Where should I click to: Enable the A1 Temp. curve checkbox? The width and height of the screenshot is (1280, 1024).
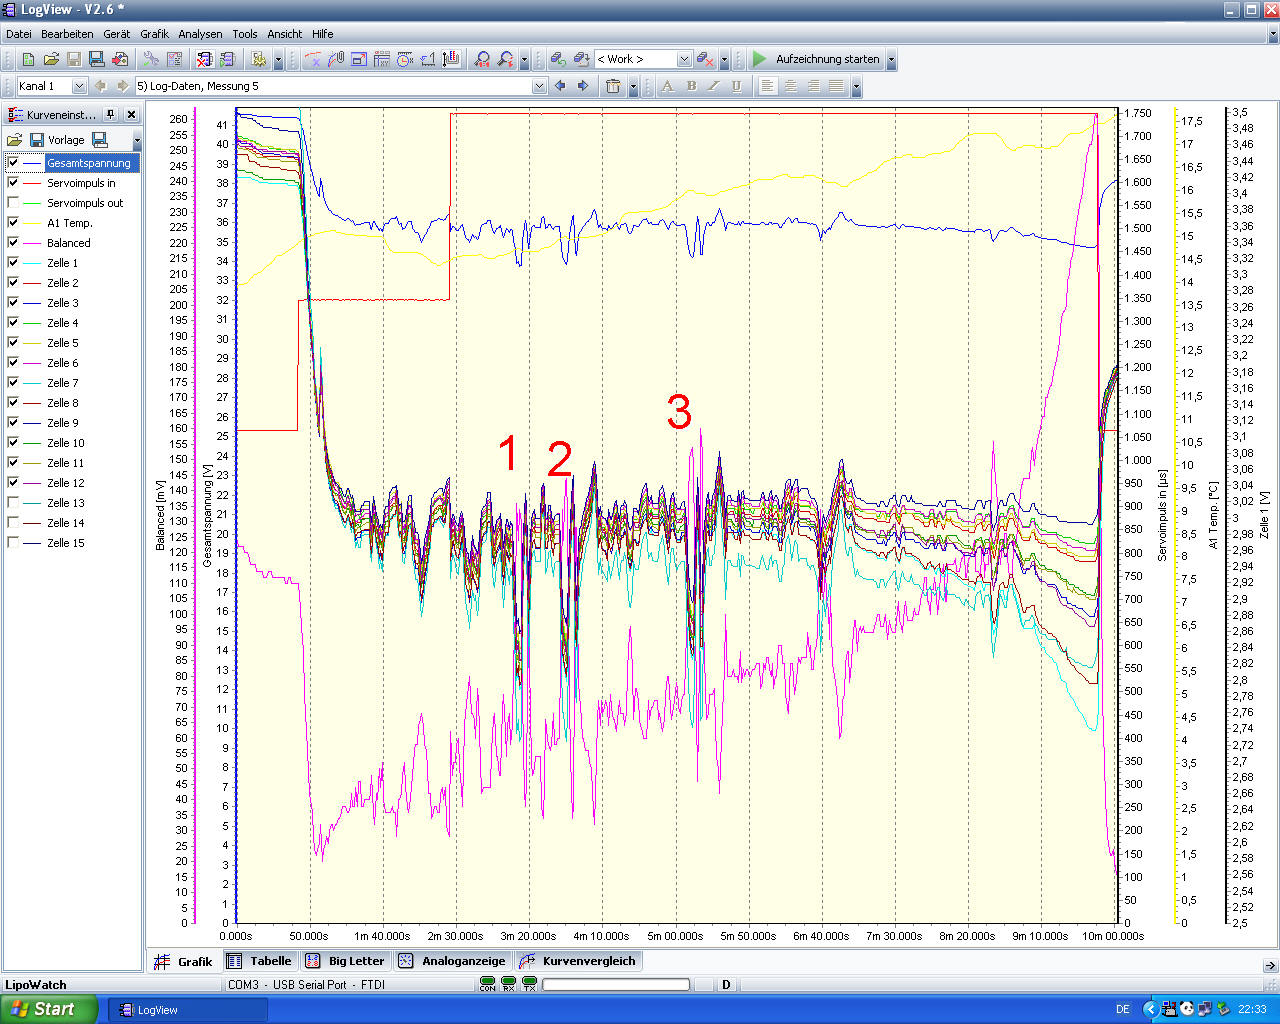pyautogui.click(x=13, y=223)
